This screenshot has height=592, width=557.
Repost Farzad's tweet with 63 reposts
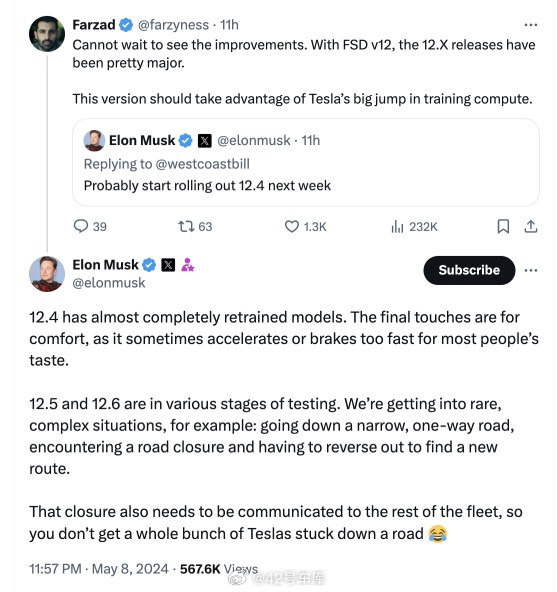186,226
